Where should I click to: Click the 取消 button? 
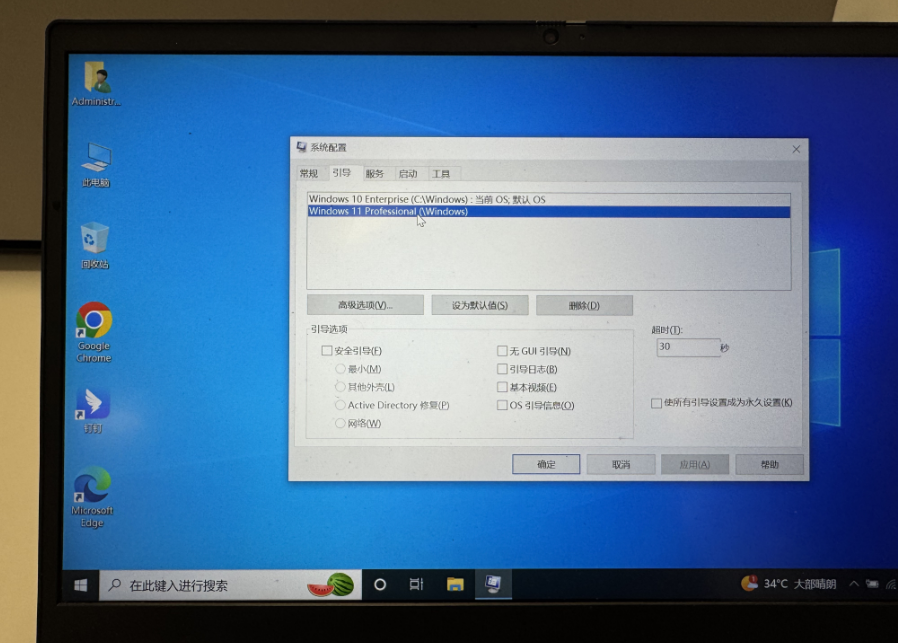click(620, 464)
